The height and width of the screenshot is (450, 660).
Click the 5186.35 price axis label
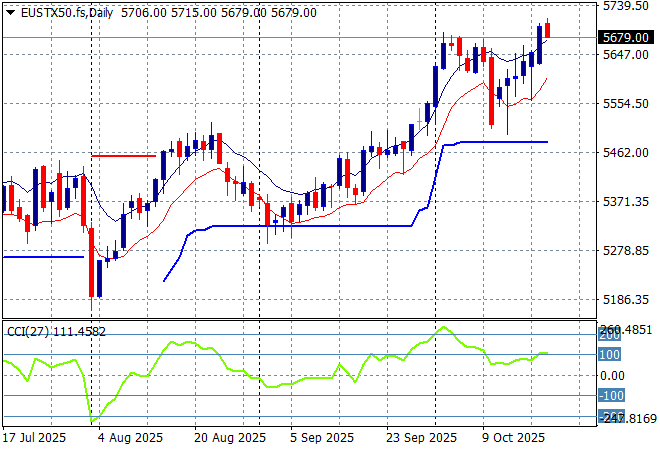click(x=624, y=299)
